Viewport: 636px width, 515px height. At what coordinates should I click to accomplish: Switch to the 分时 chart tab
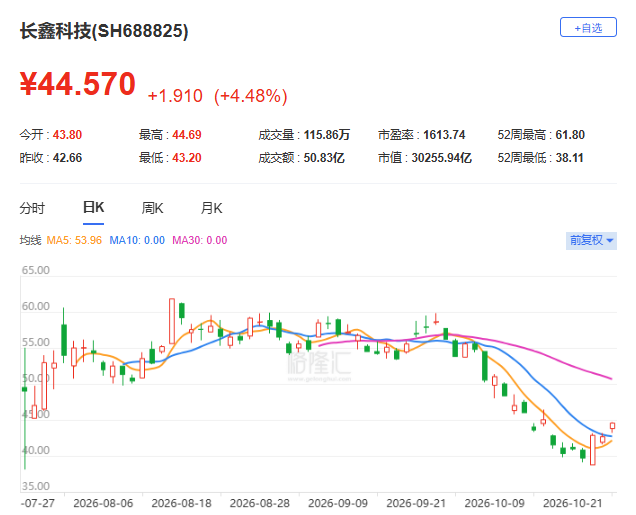click(x=32, y=208)
